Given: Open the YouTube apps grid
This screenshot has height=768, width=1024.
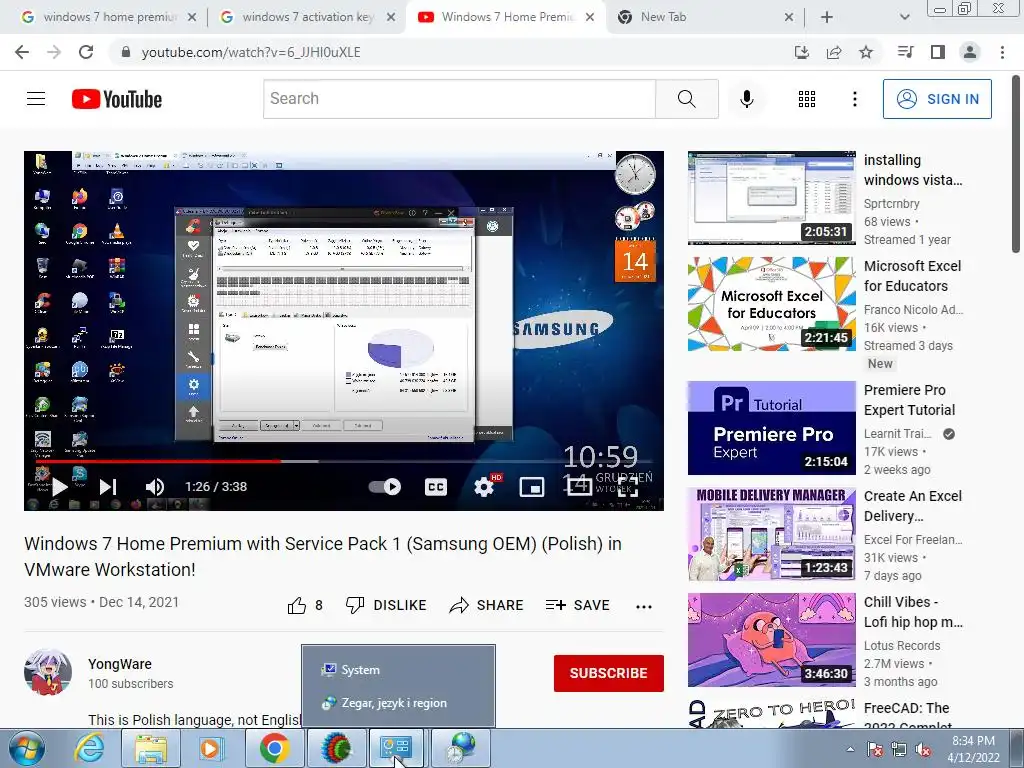Looking at the screenshot, I should click(807, 99).
